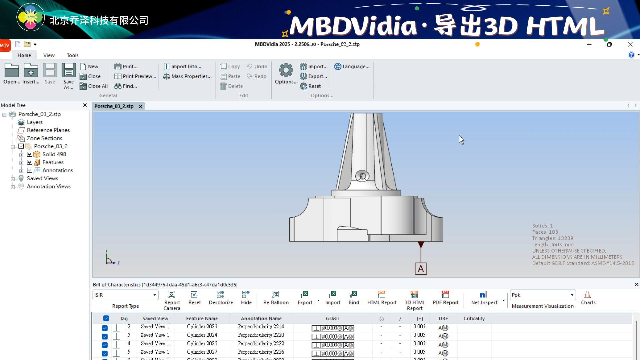Click Close in the ribbon file group
The width and height of the screenshot is (640, 360).
tap(91, 76)
